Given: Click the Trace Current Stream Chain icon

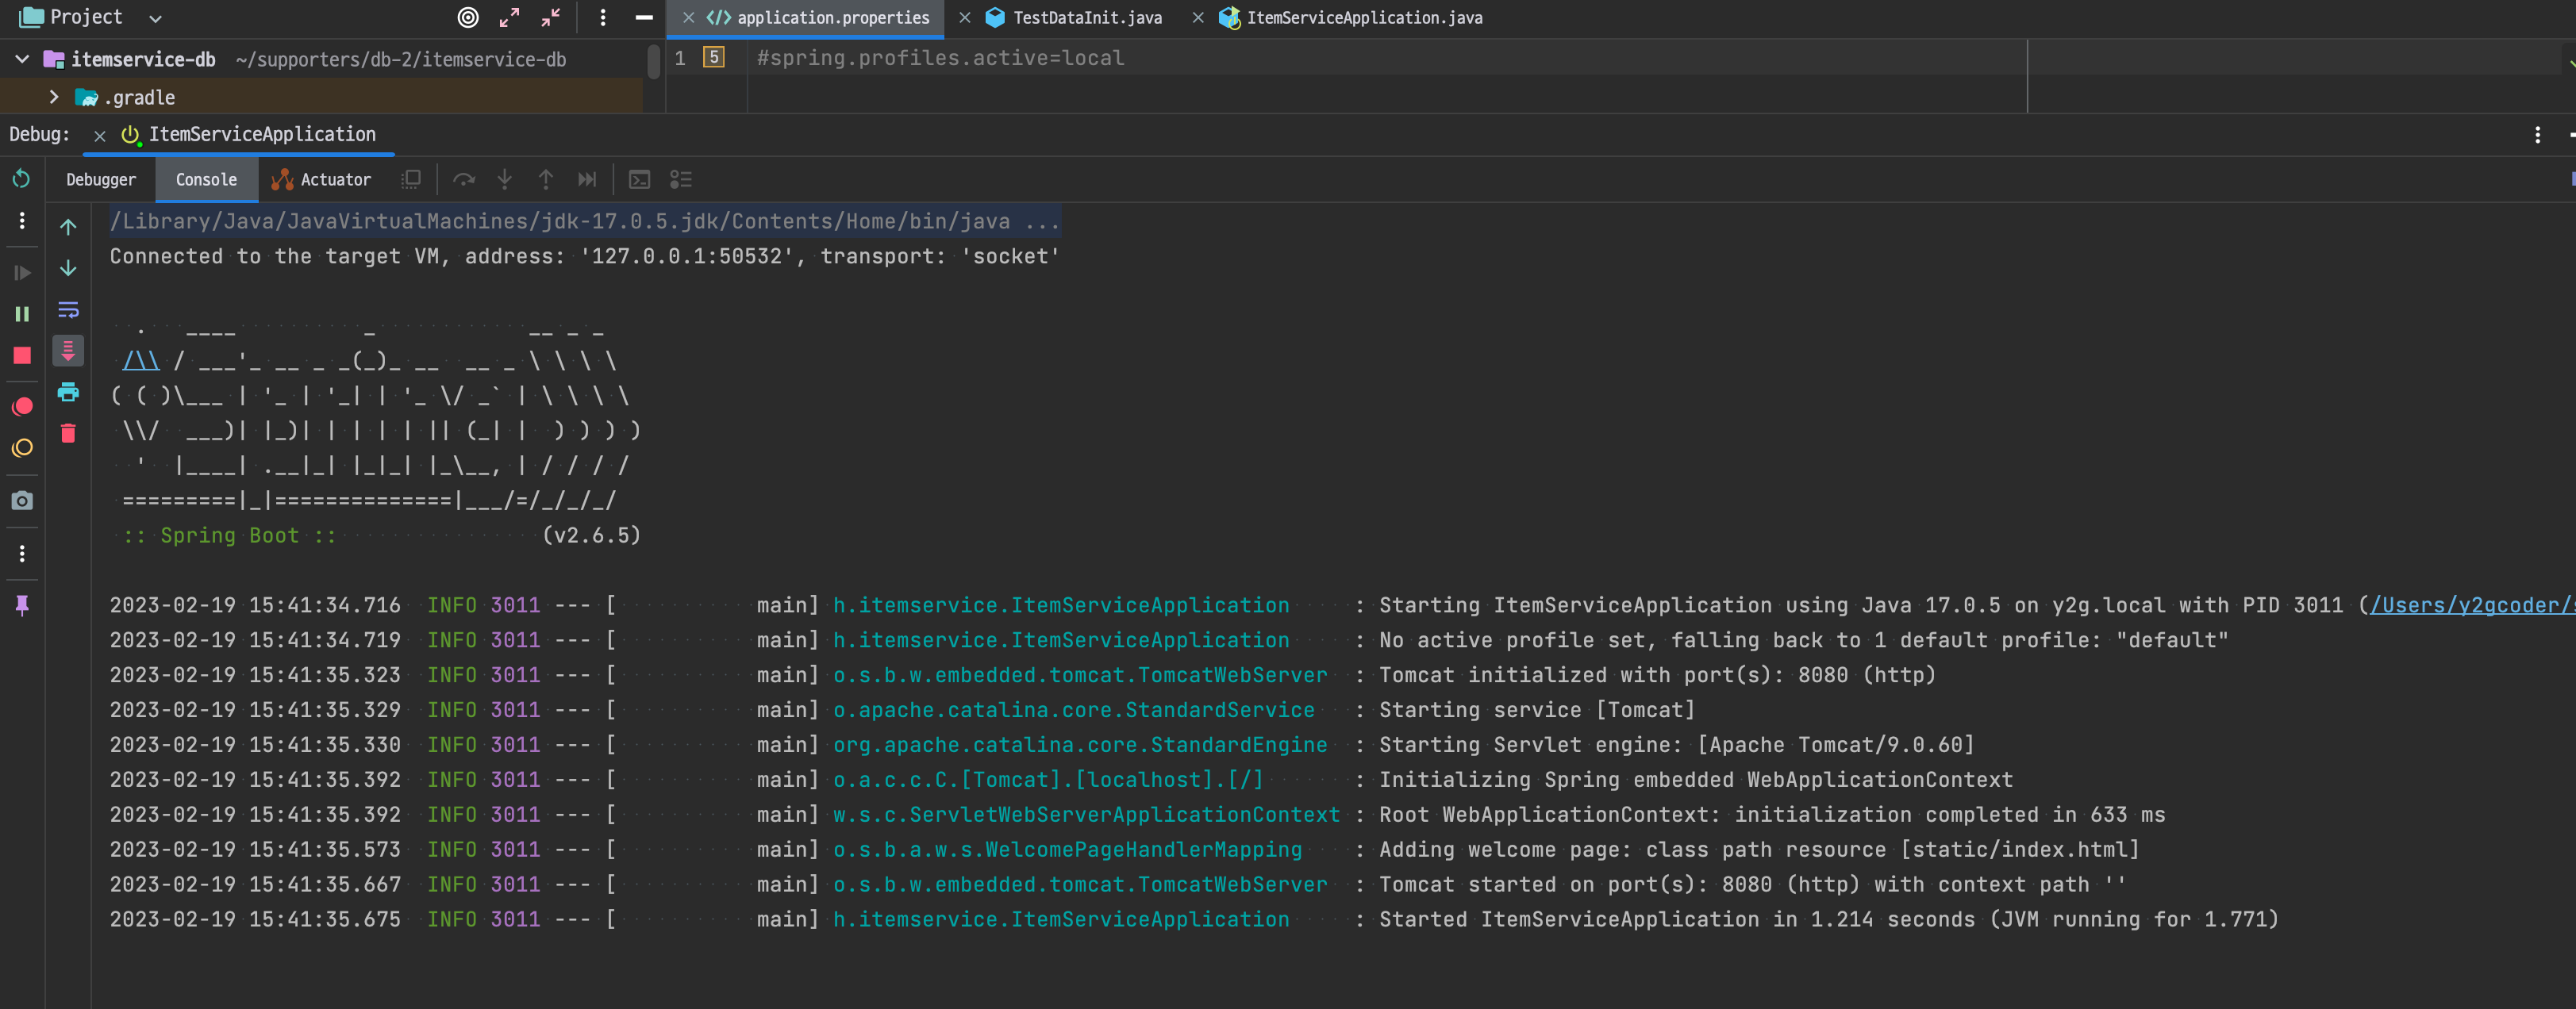Looking at the screenshot, I should tap(680, 180).
